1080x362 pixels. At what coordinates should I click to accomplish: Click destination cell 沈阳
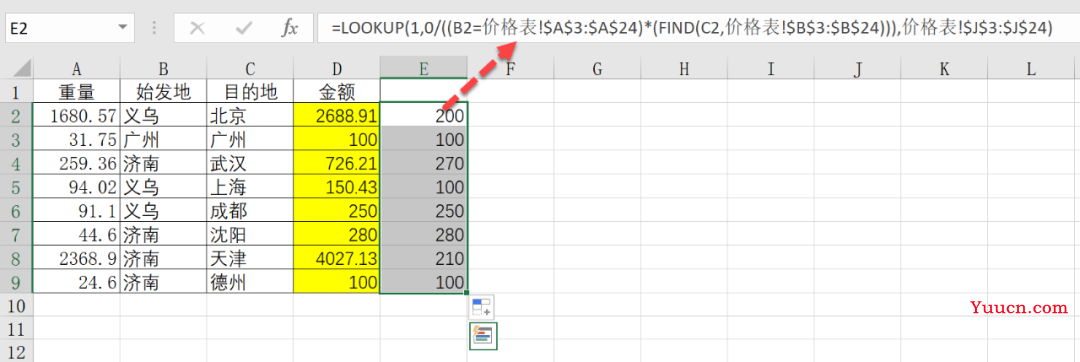pos(250,234)
